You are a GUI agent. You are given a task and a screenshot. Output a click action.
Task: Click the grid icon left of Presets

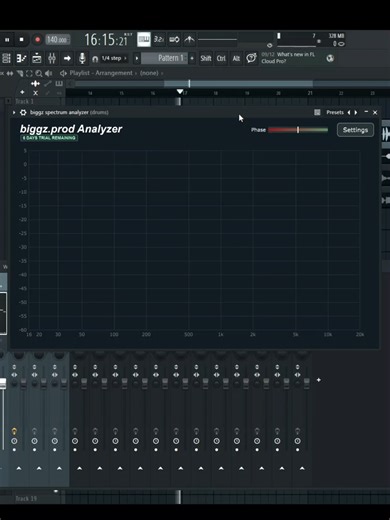(x=317, y=112)
